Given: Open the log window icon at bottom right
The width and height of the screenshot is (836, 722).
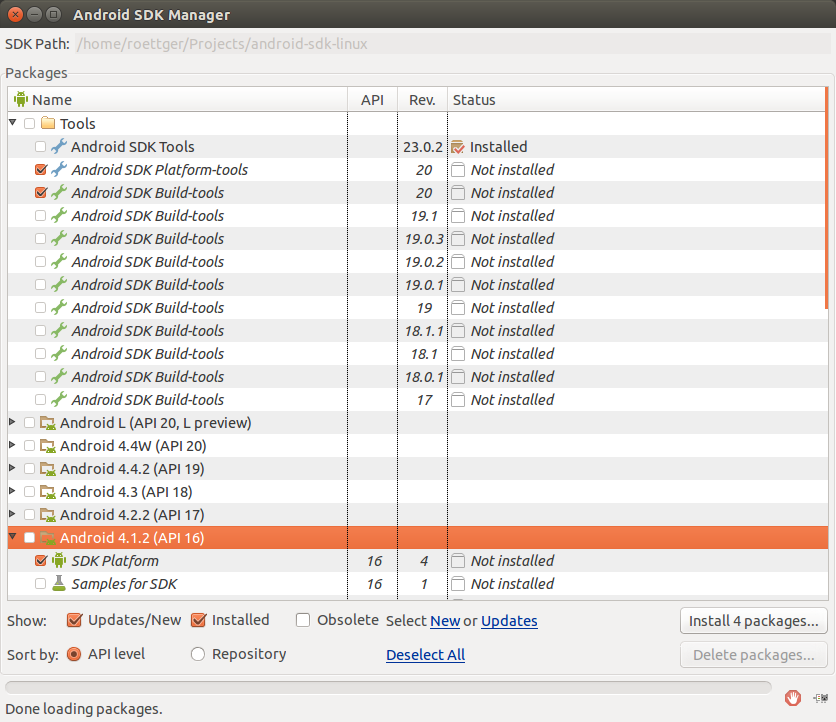Looking at the screenshot, I should [x=820, y=697].
